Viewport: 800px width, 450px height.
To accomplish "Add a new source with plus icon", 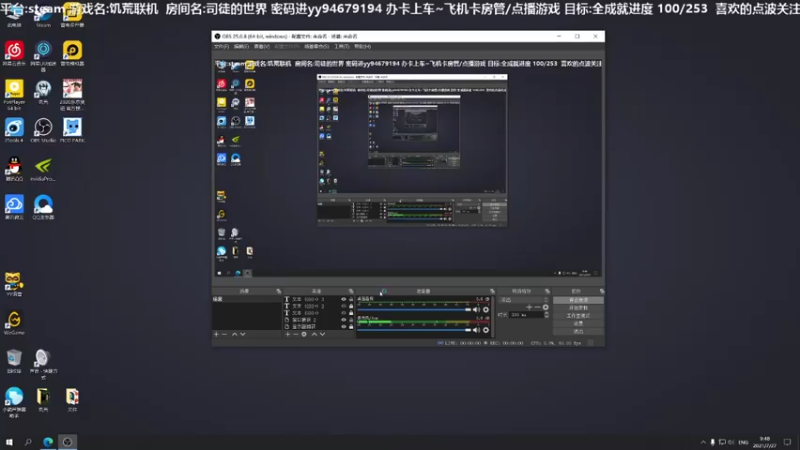I will (x=287, y=334).
